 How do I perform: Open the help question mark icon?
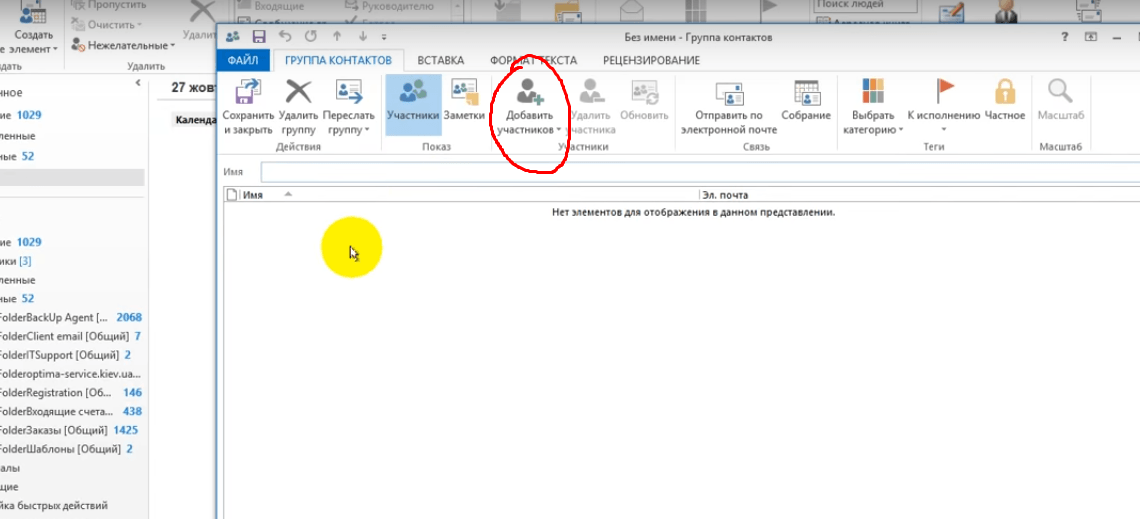tap(1065, 37)
